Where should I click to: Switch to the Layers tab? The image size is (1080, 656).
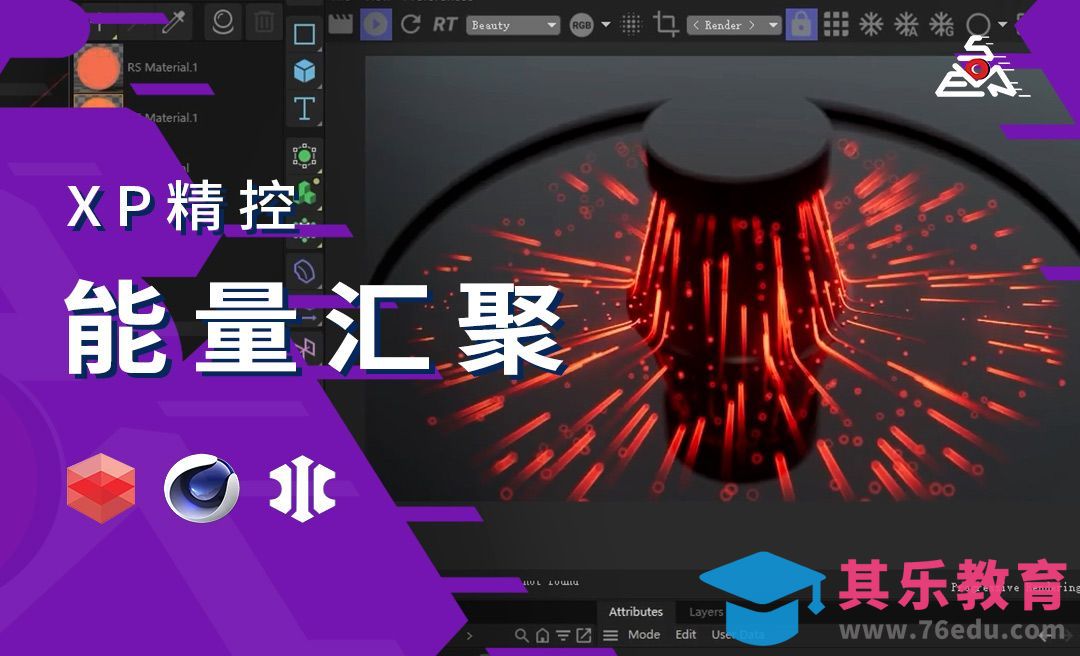[x=707, y=611]
